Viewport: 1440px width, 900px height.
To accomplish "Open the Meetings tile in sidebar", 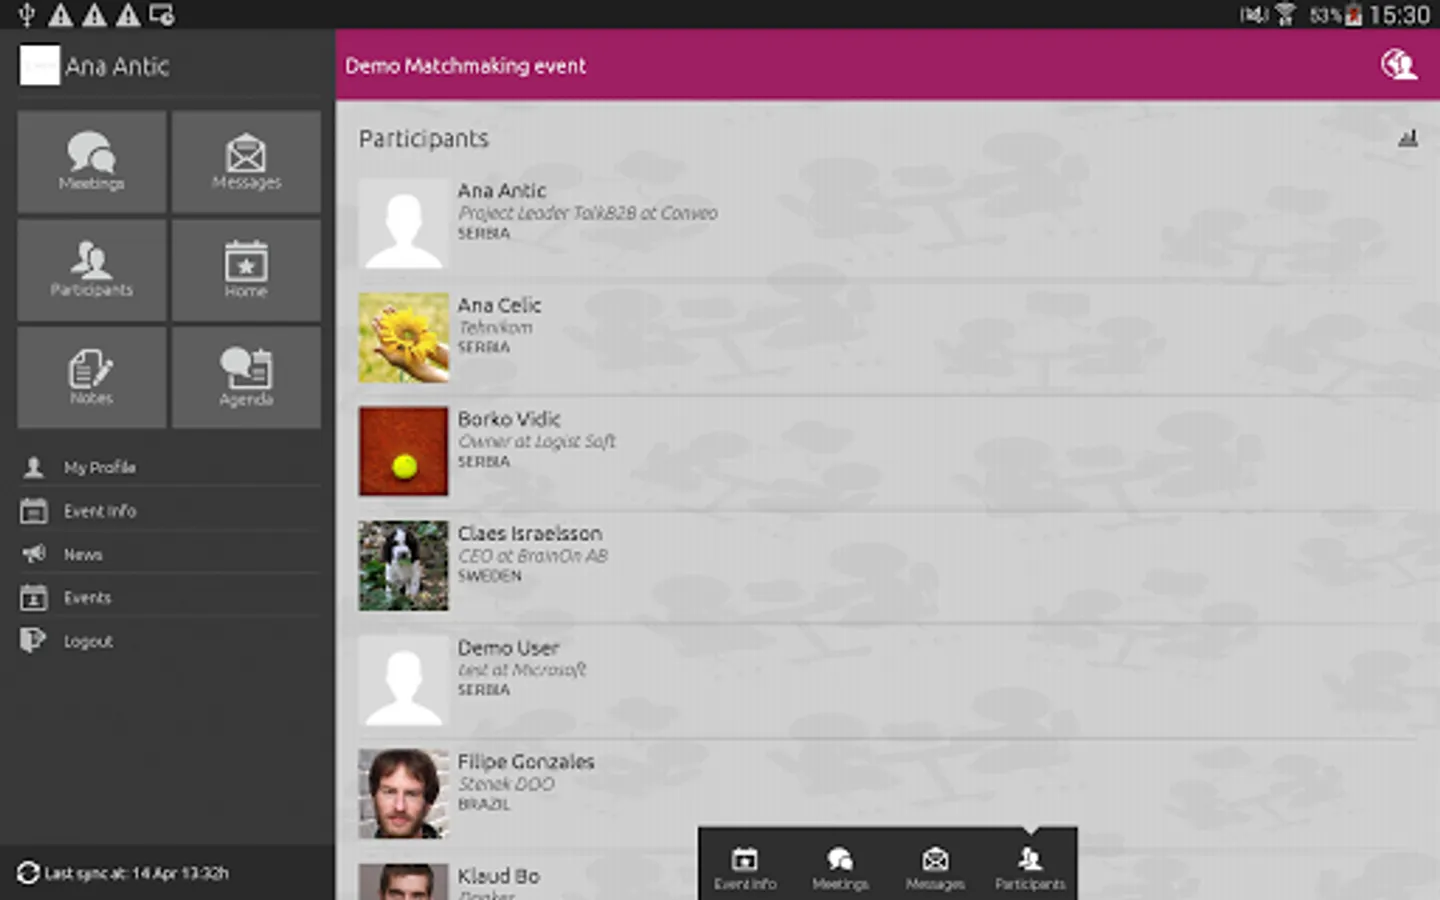I will point(92,161).
